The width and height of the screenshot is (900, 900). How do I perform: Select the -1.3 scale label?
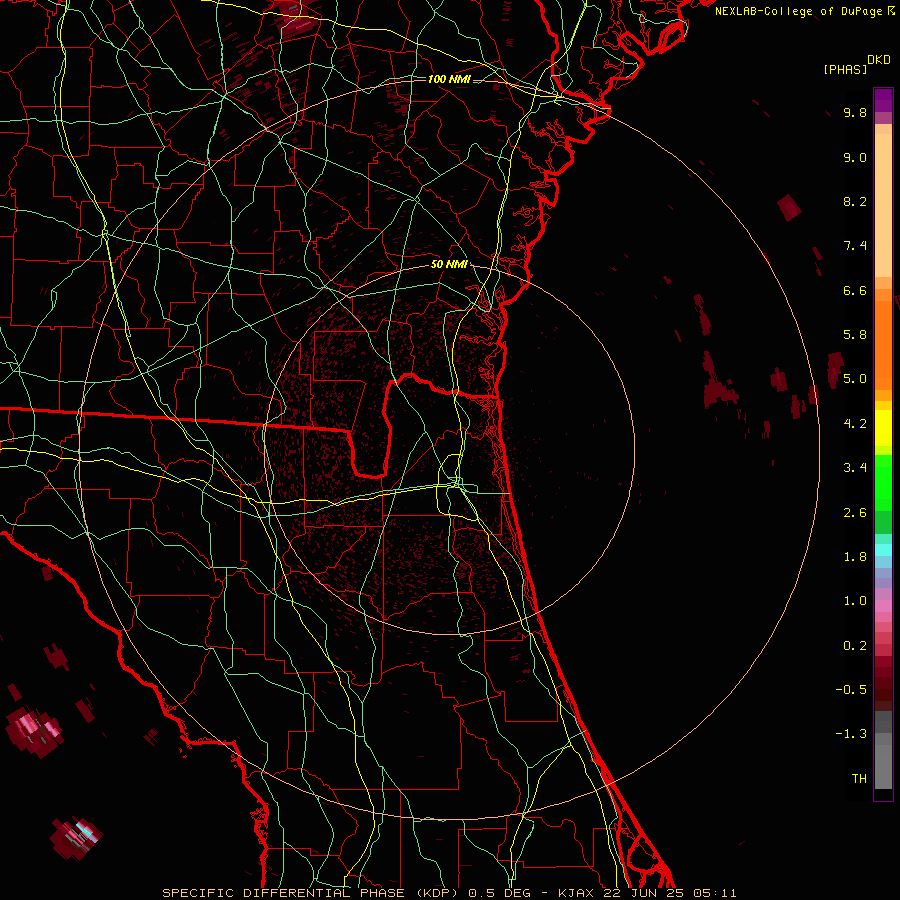[851, 734]
